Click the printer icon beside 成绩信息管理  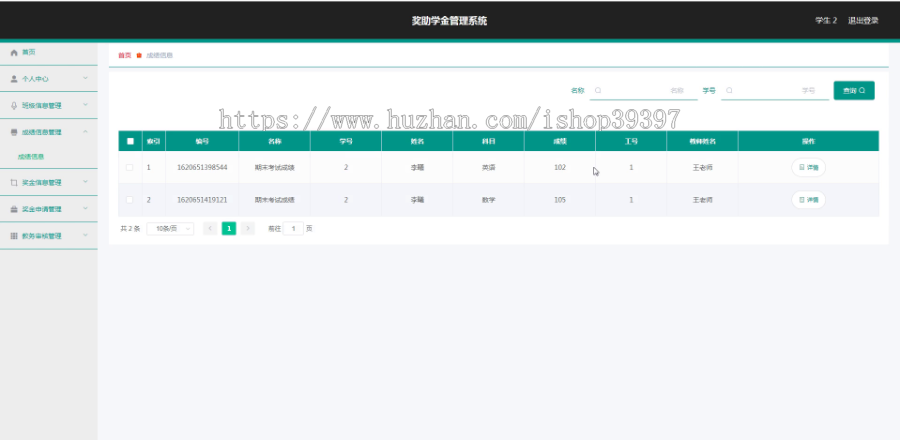click(x=14, y=132)
